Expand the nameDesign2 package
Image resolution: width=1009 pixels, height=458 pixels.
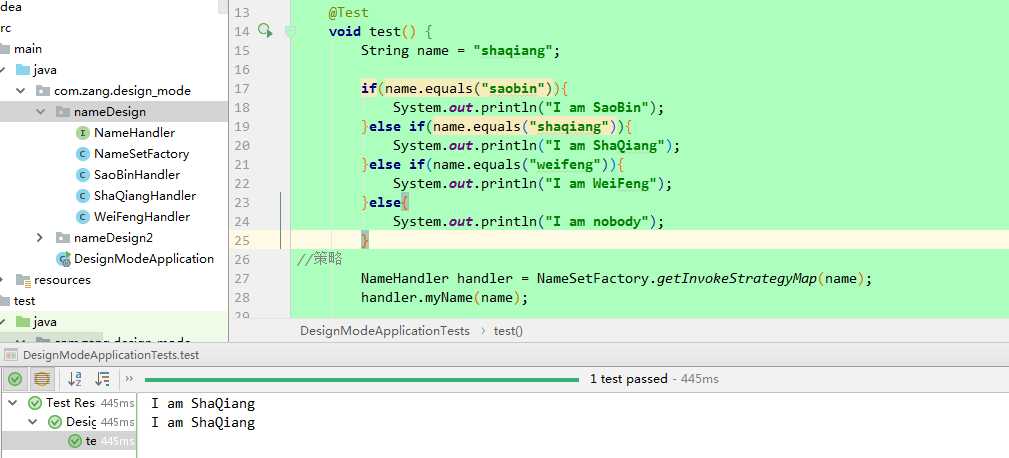(x=41, y=237)
